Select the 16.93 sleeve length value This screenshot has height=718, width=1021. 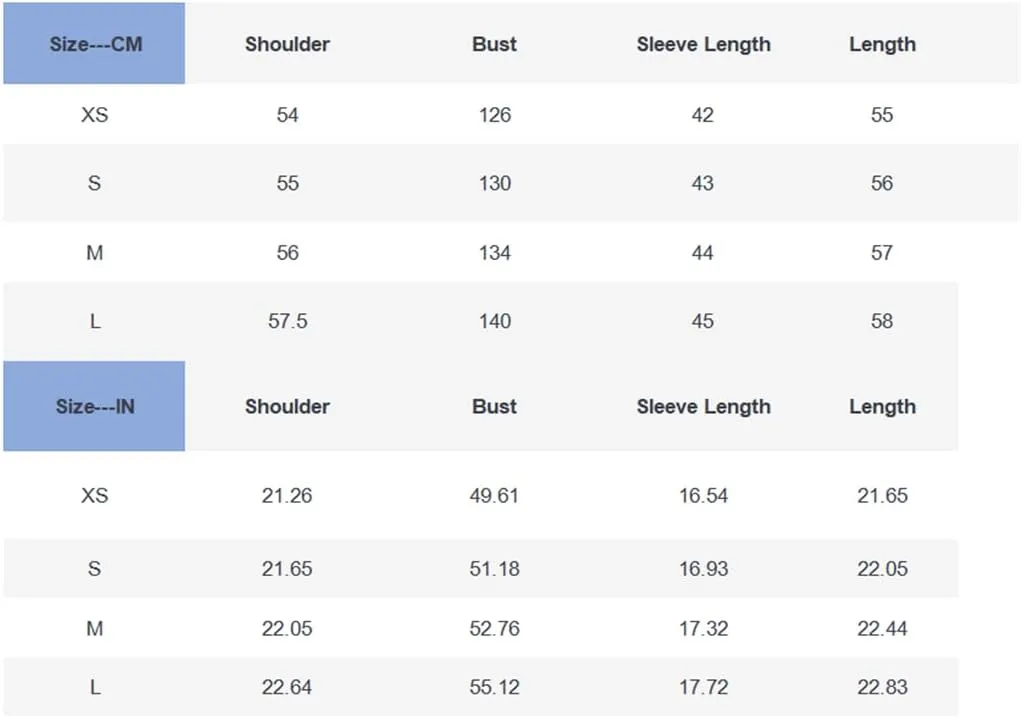(703, 568)
